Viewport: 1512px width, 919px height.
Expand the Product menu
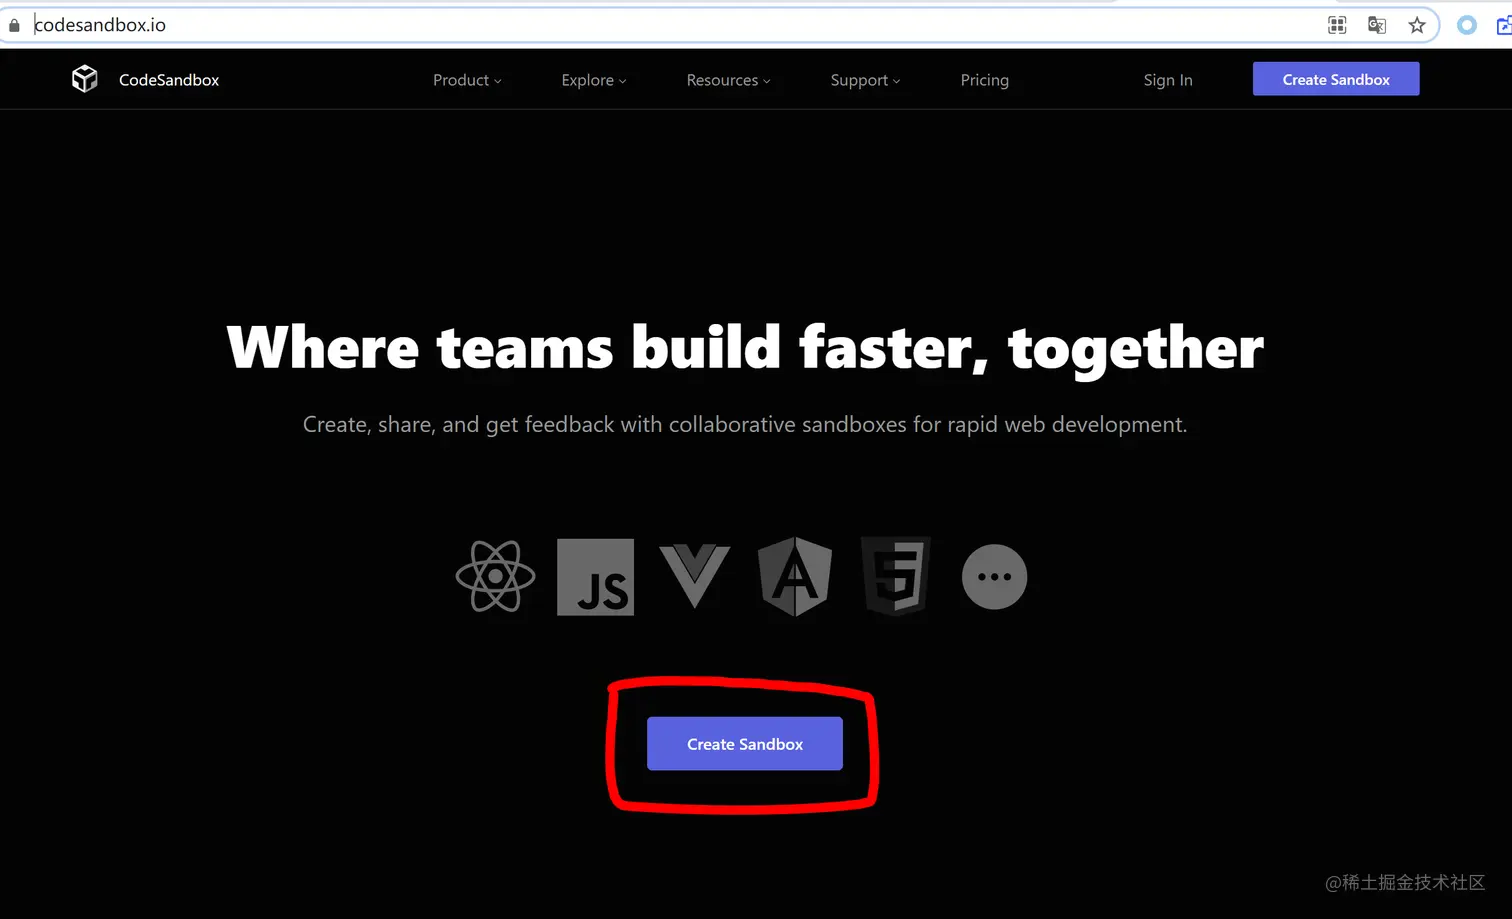click(467, 80)
